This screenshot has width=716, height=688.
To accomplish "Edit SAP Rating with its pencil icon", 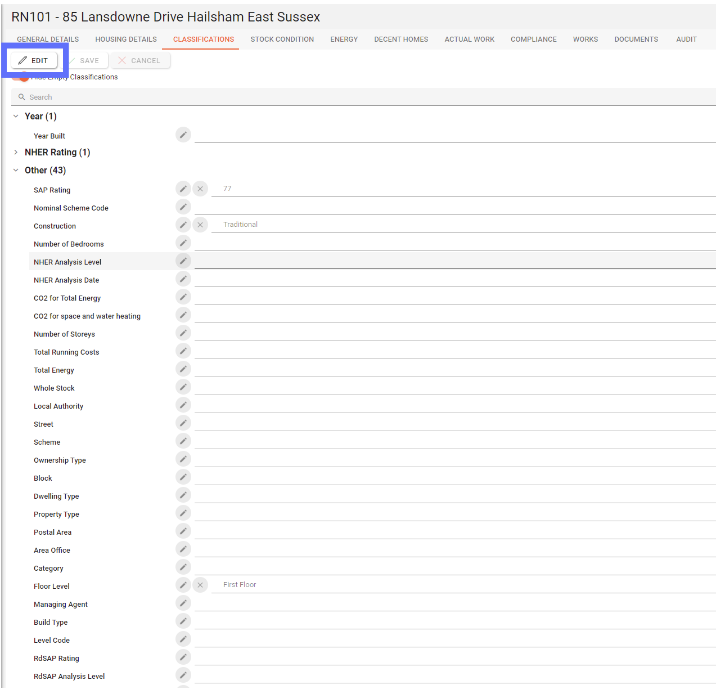I will 183,189.
